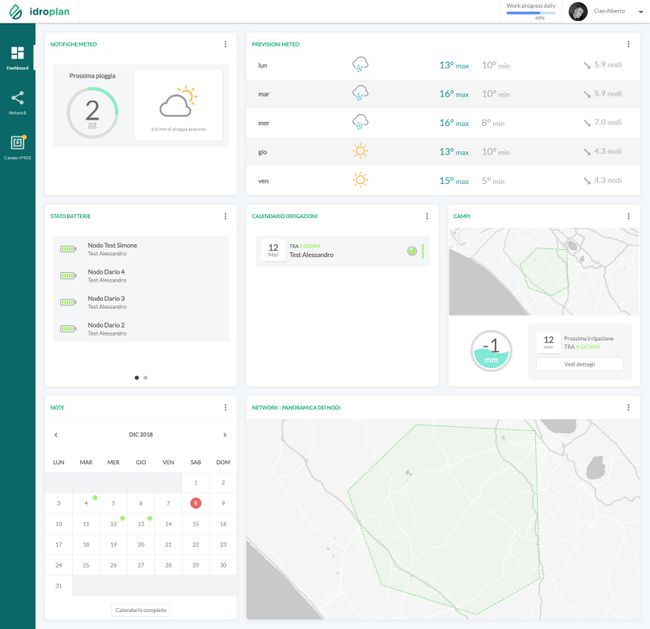Click Nodo Dario 4 battery icon
650x629 pixels.
coord(68,276)
